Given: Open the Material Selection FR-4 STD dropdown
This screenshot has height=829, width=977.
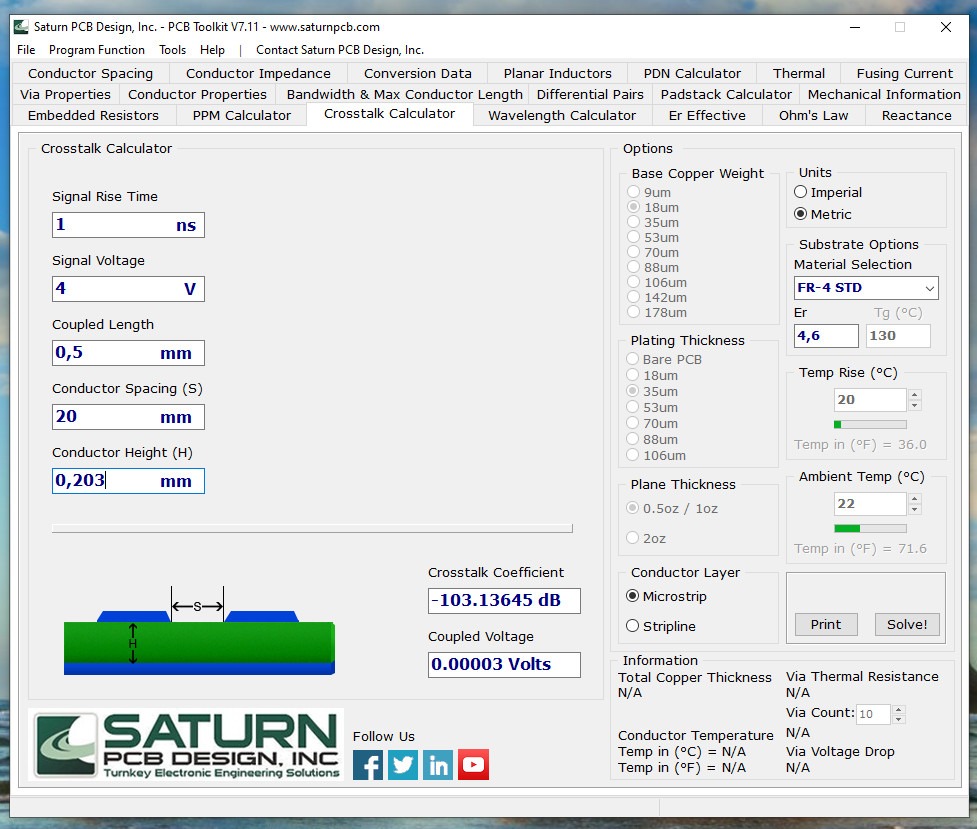Looking at the screenshot, I should click(x=866, y=288).
